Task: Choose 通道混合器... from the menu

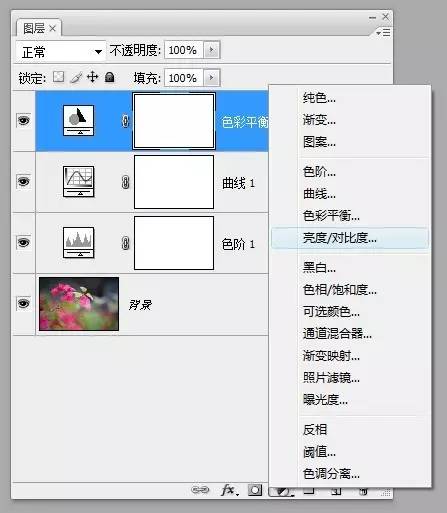Action: [350, 334]
